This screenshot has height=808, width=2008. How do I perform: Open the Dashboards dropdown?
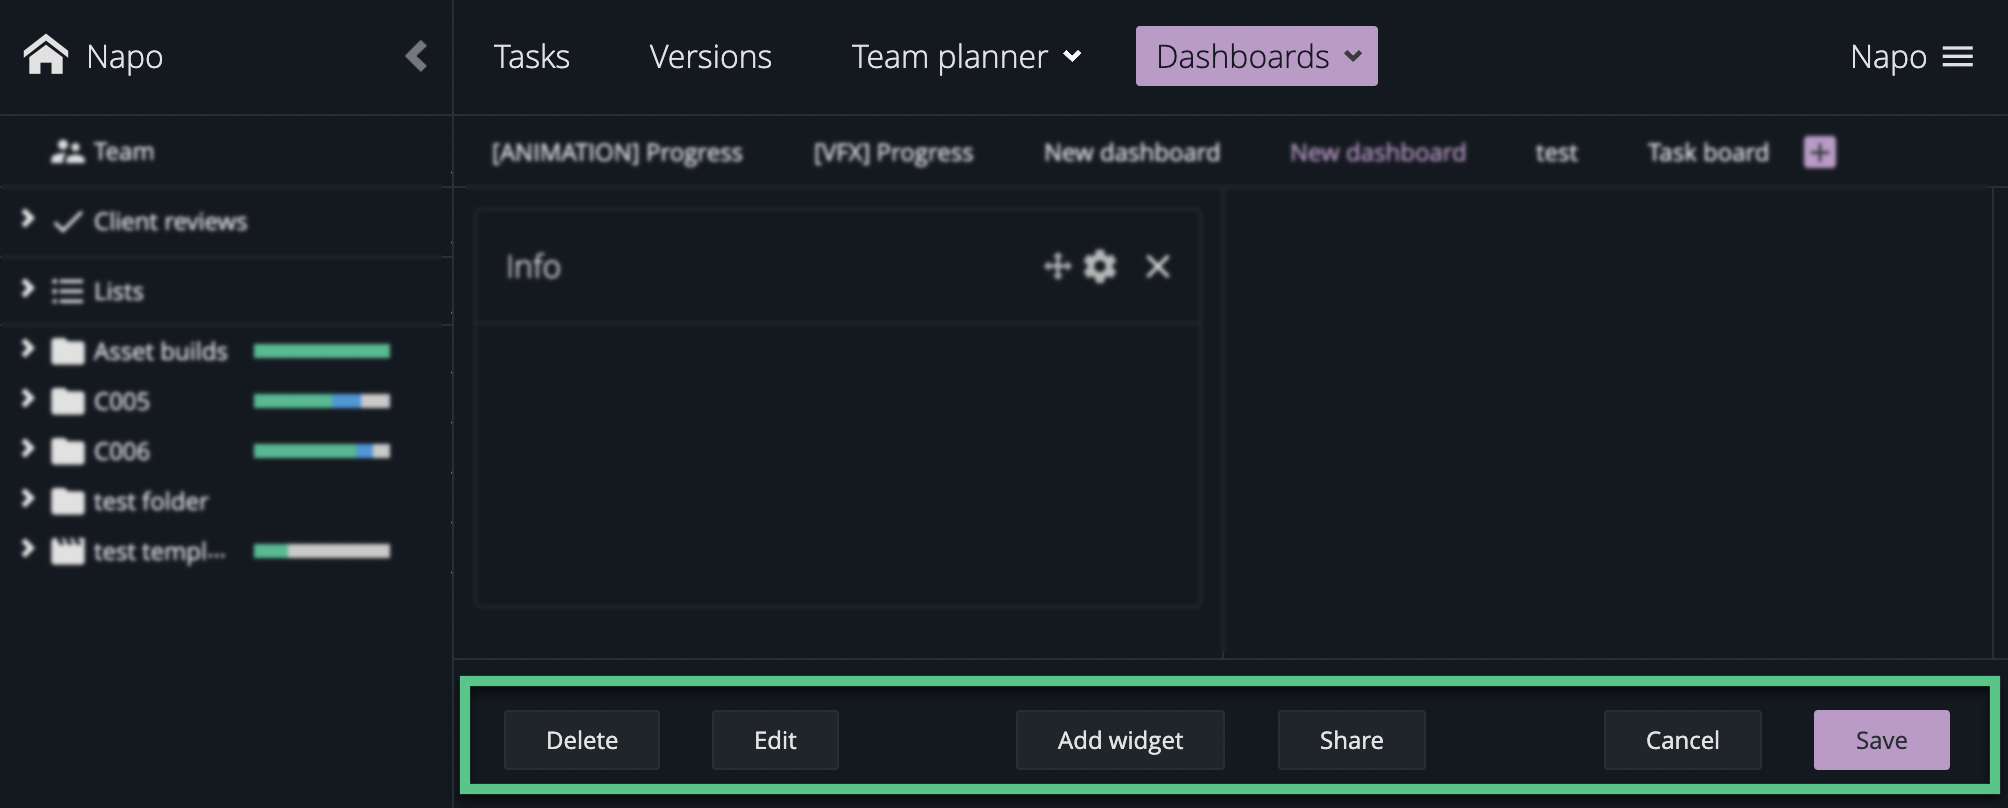coord(1256,56)
